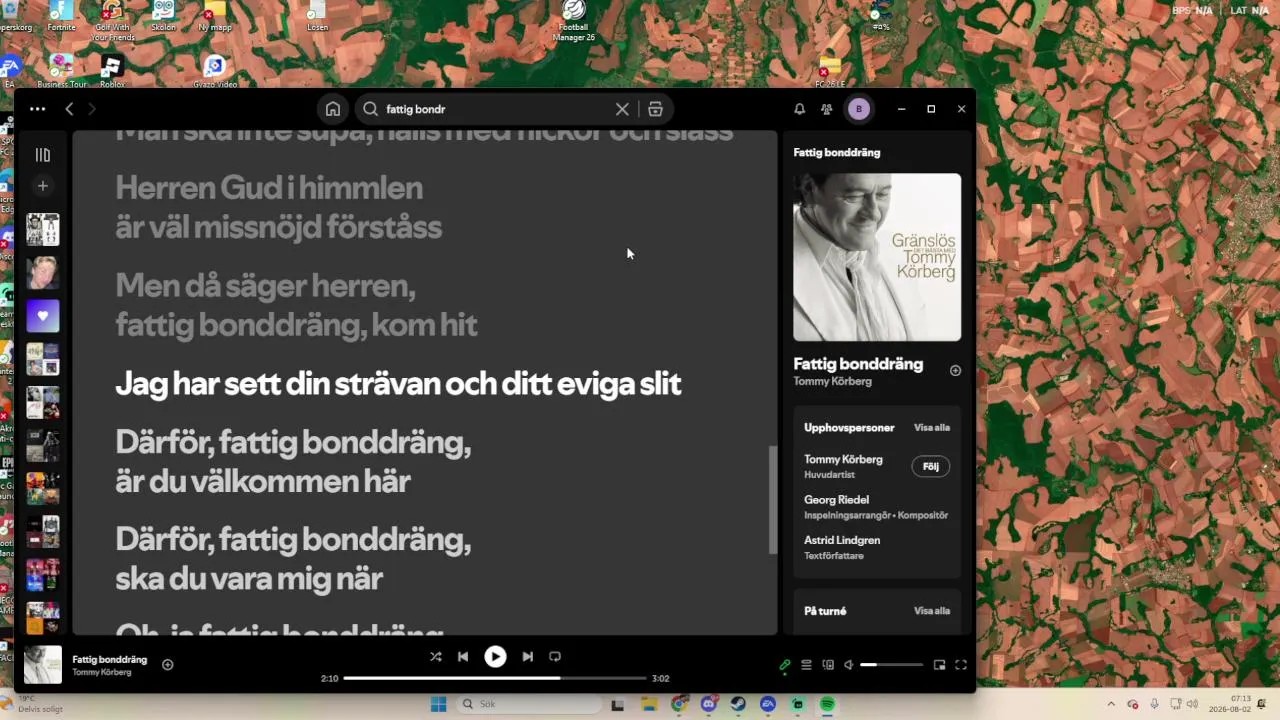Screen dimensions: 1280x720
Task: Select the Golf With Your Friends desktop shortcut
Action: (112, 20)
